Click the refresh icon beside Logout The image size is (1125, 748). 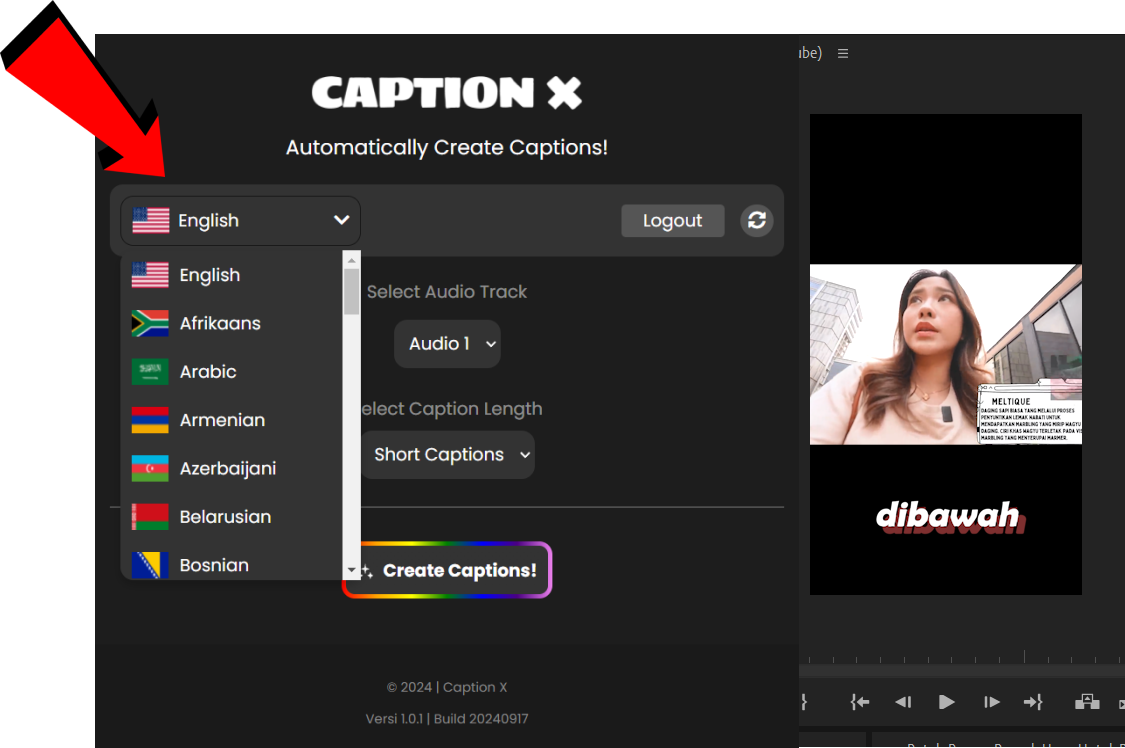coord(757,221)
